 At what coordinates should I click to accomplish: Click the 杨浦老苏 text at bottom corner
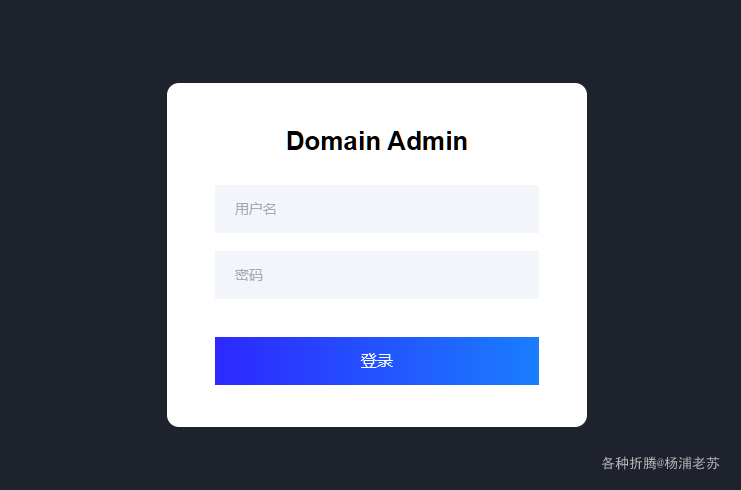[692, 463]
